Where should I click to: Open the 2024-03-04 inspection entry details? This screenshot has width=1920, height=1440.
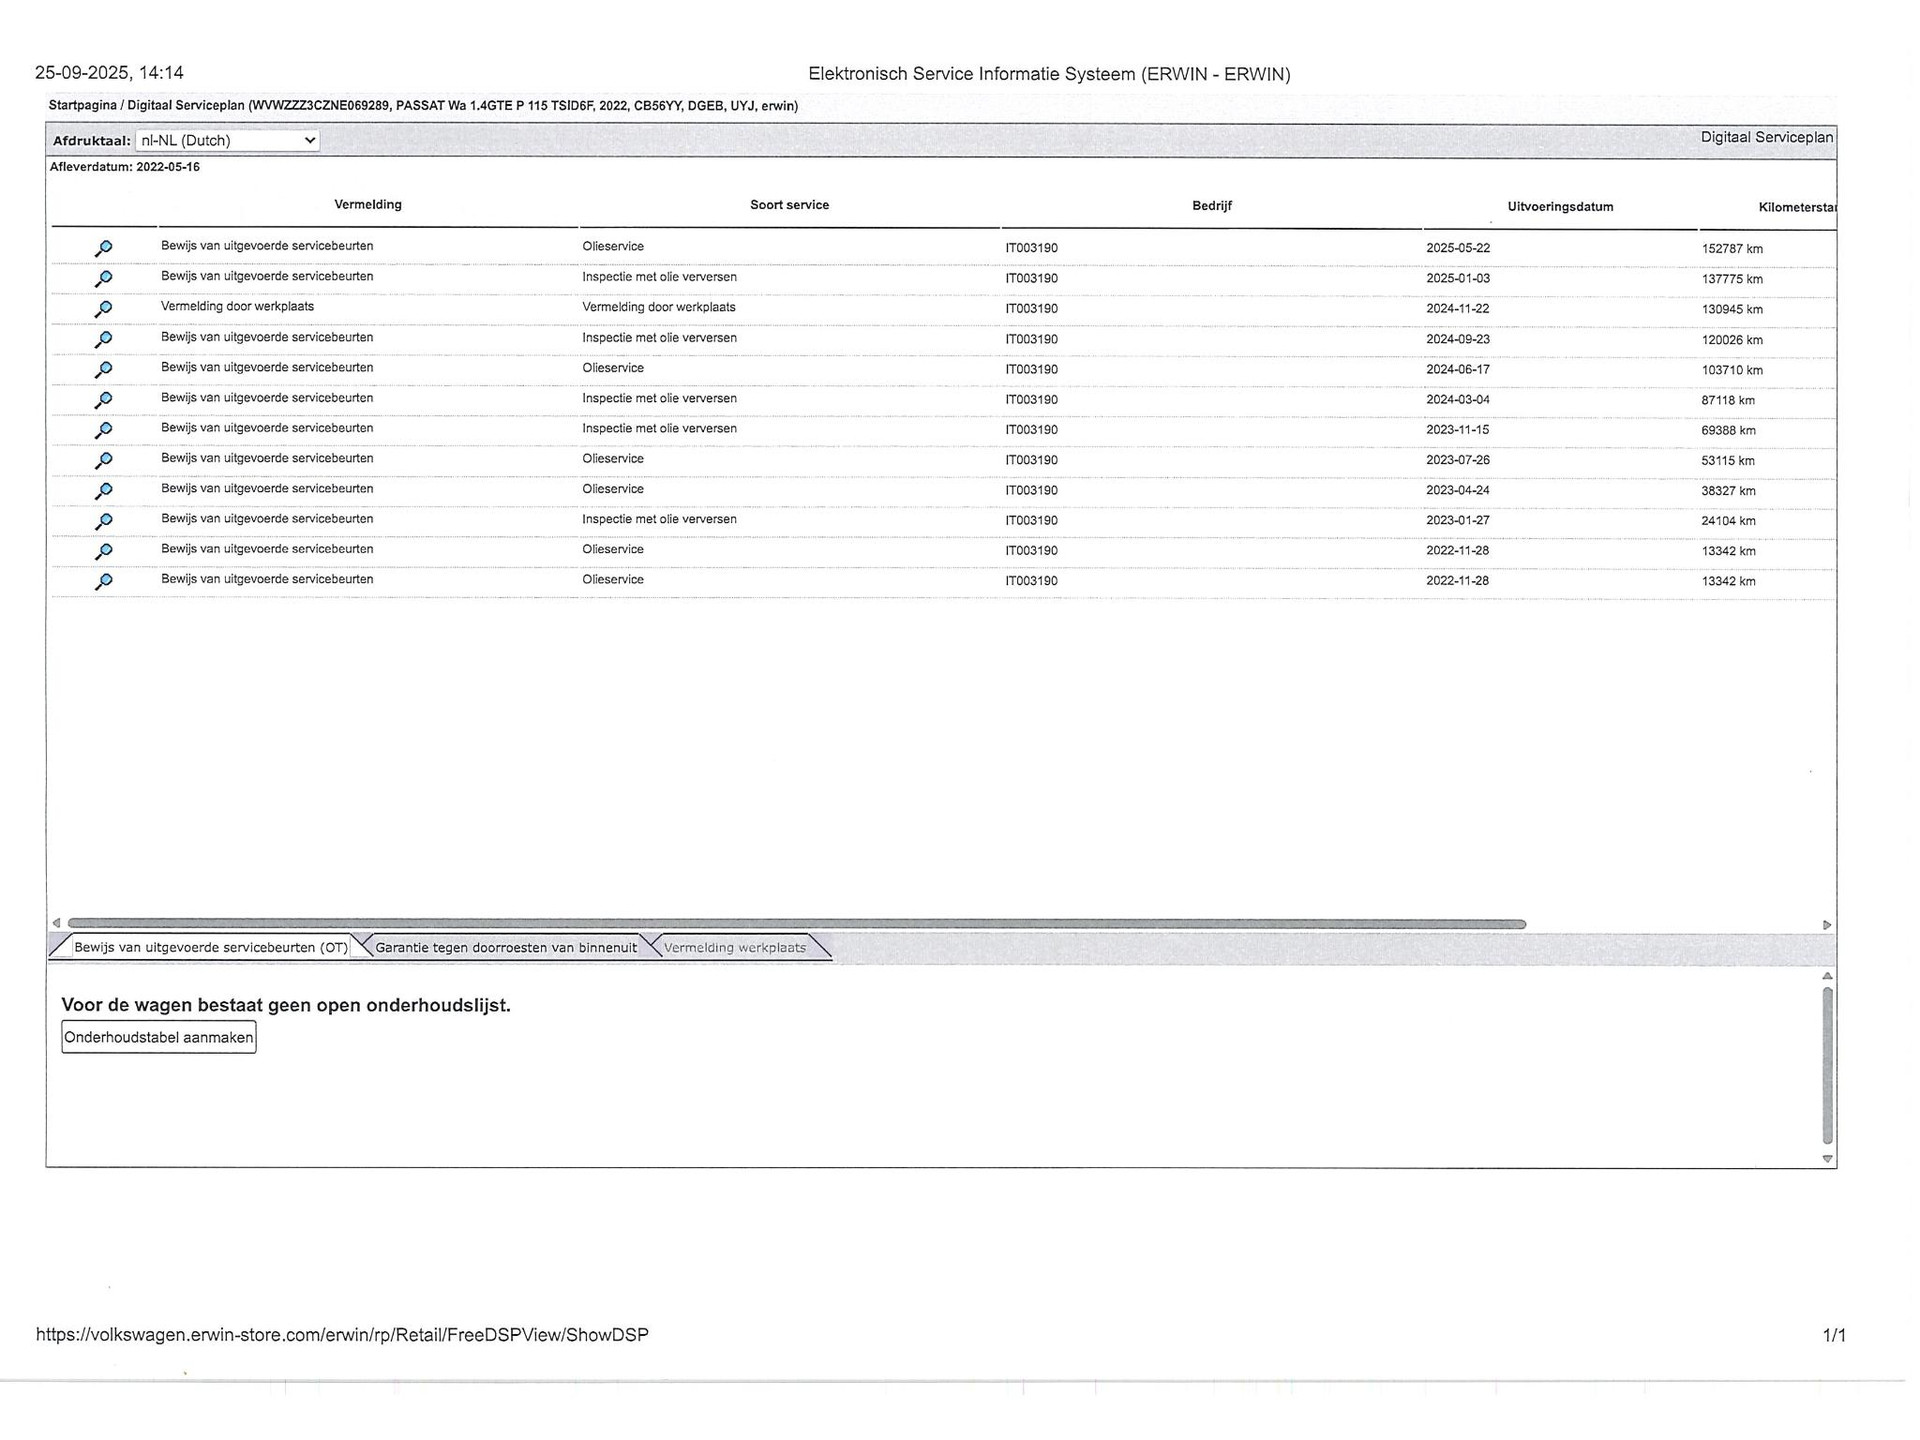tap(103, 400)
